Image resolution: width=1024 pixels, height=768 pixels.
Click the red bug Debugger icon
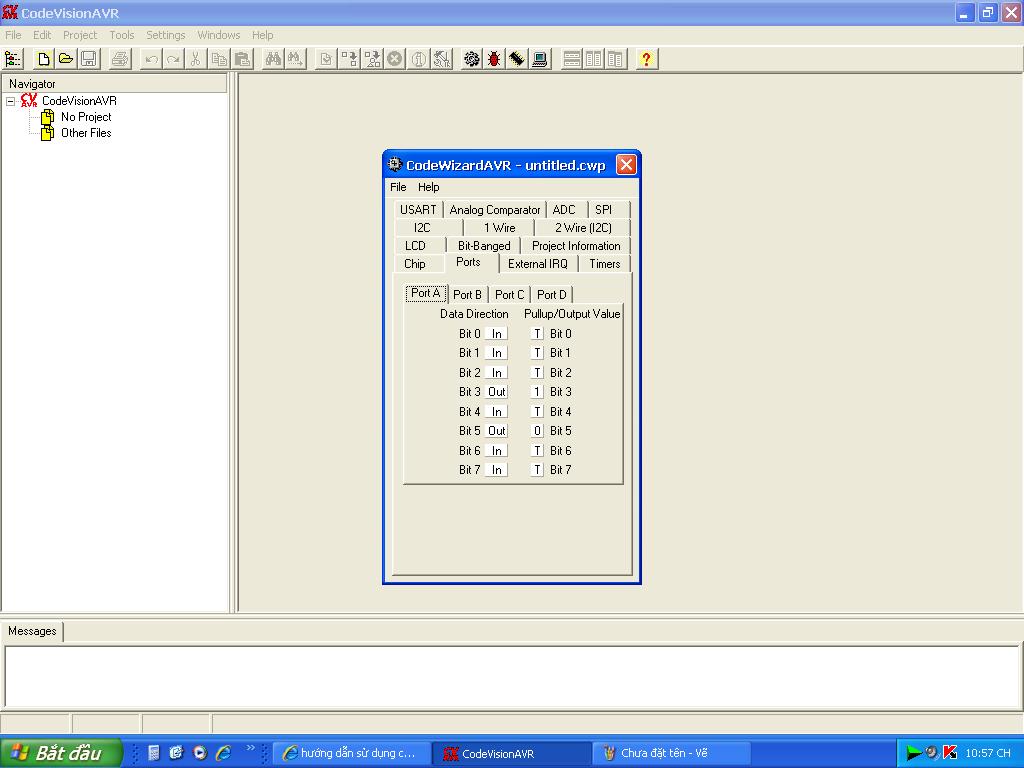coord(494,59)
